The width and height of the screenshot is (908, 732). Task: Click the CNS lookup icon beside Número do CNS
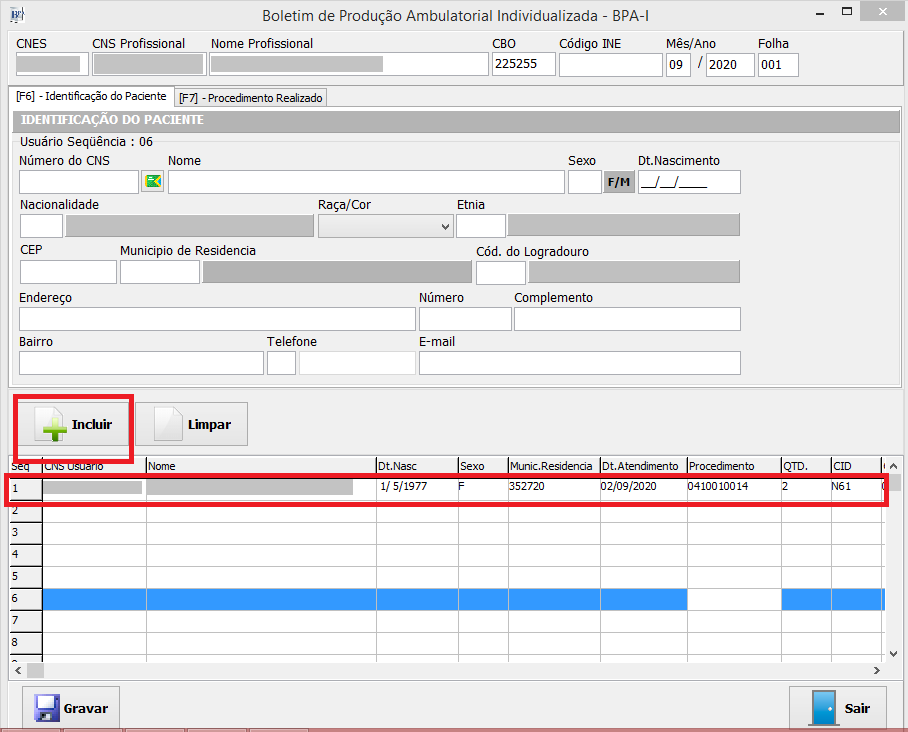tap(152, 182)
